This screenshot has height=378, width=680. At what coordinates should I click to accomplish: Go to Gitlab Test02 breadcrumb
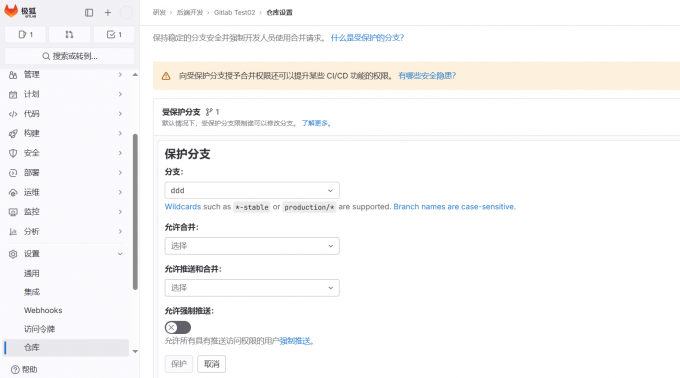point(235,13)
